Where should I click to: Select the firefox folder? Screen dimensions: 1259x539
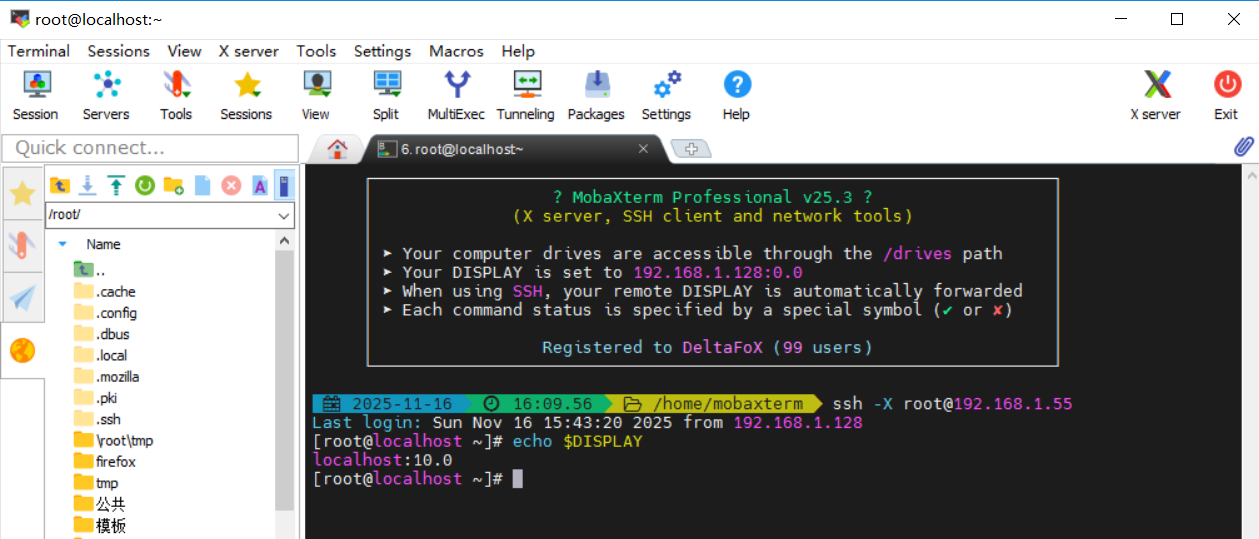click(x=104, y=462)
